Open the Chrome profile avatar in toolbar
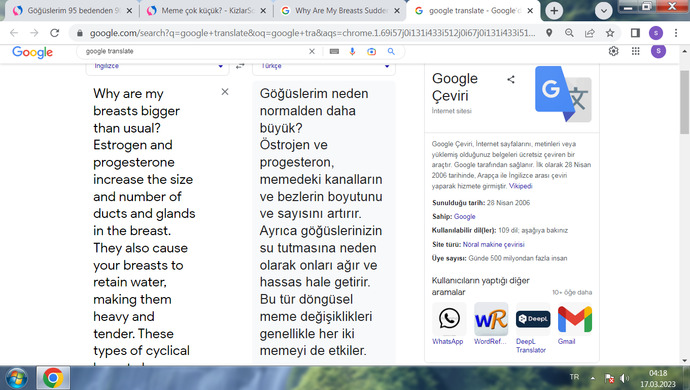The width and height of the screenshot is (690, 390). tap(656, 33)
